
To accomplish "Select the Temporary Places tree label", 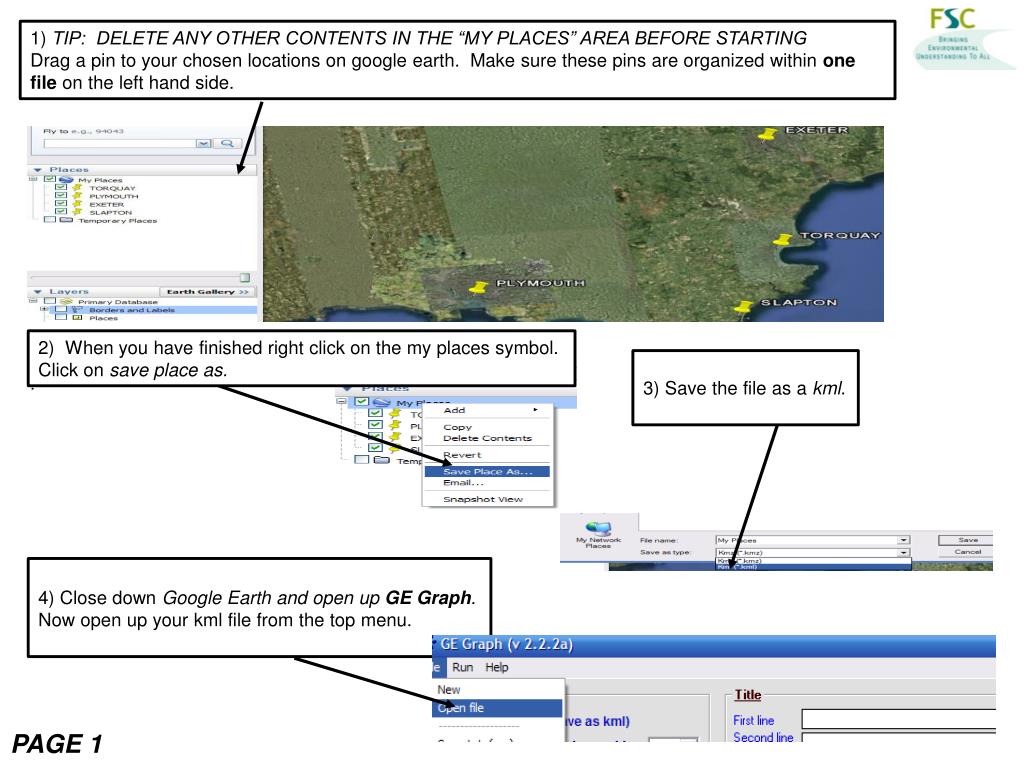I will [118, 221].
